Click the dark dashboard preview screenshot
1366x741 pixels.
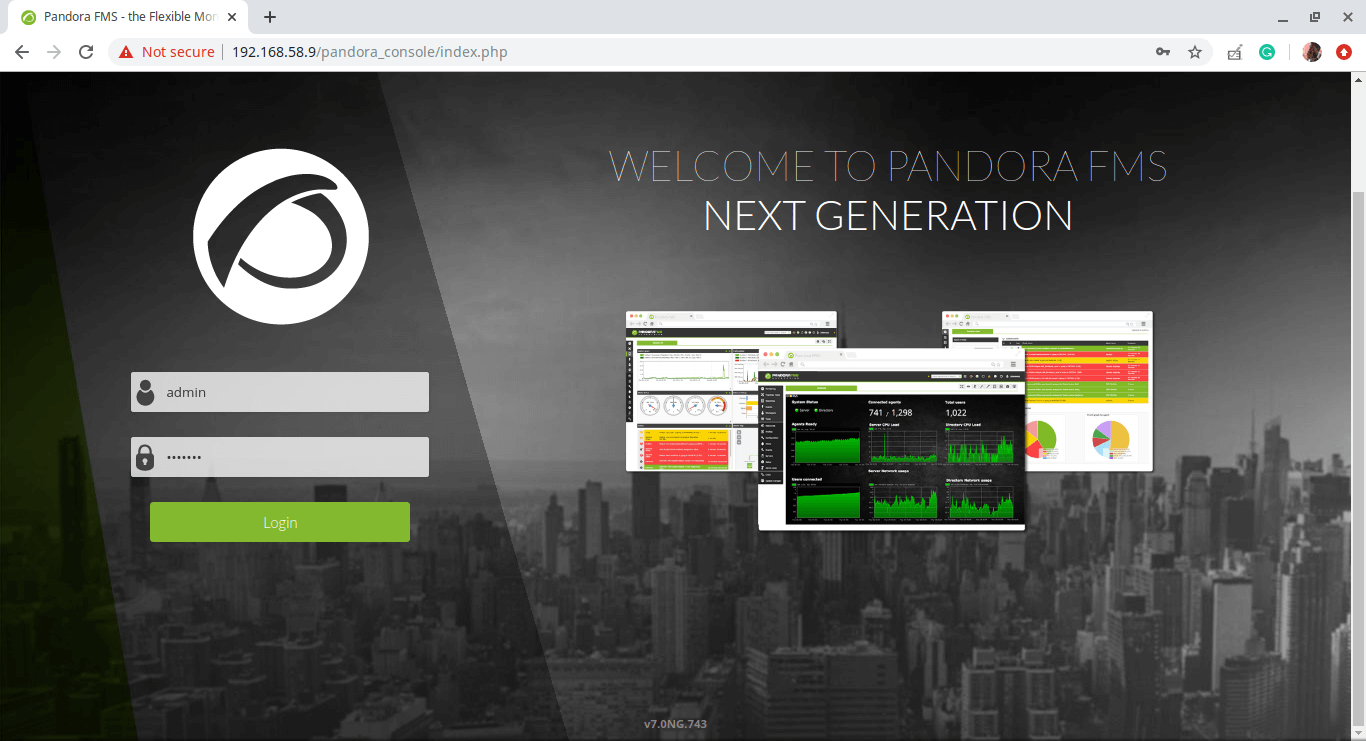pyautogui.click(x=892, y=439)
